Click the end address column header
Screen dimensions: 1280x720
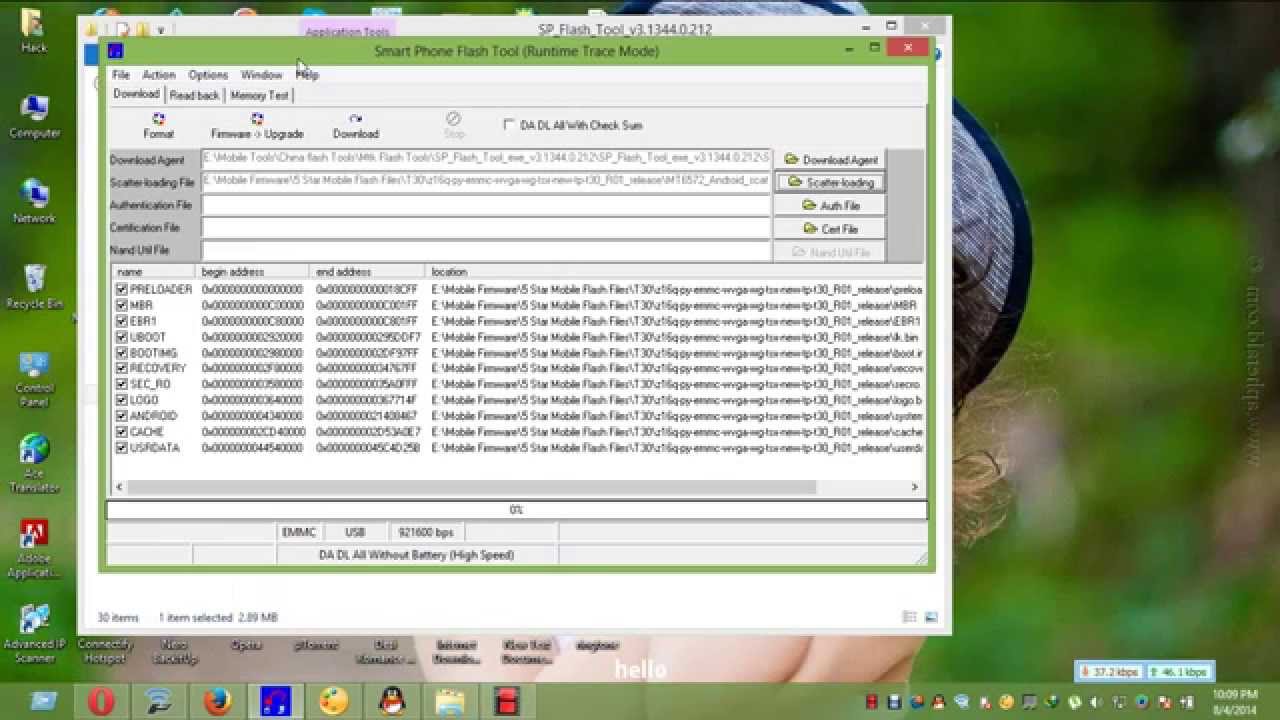pos(368,272)
